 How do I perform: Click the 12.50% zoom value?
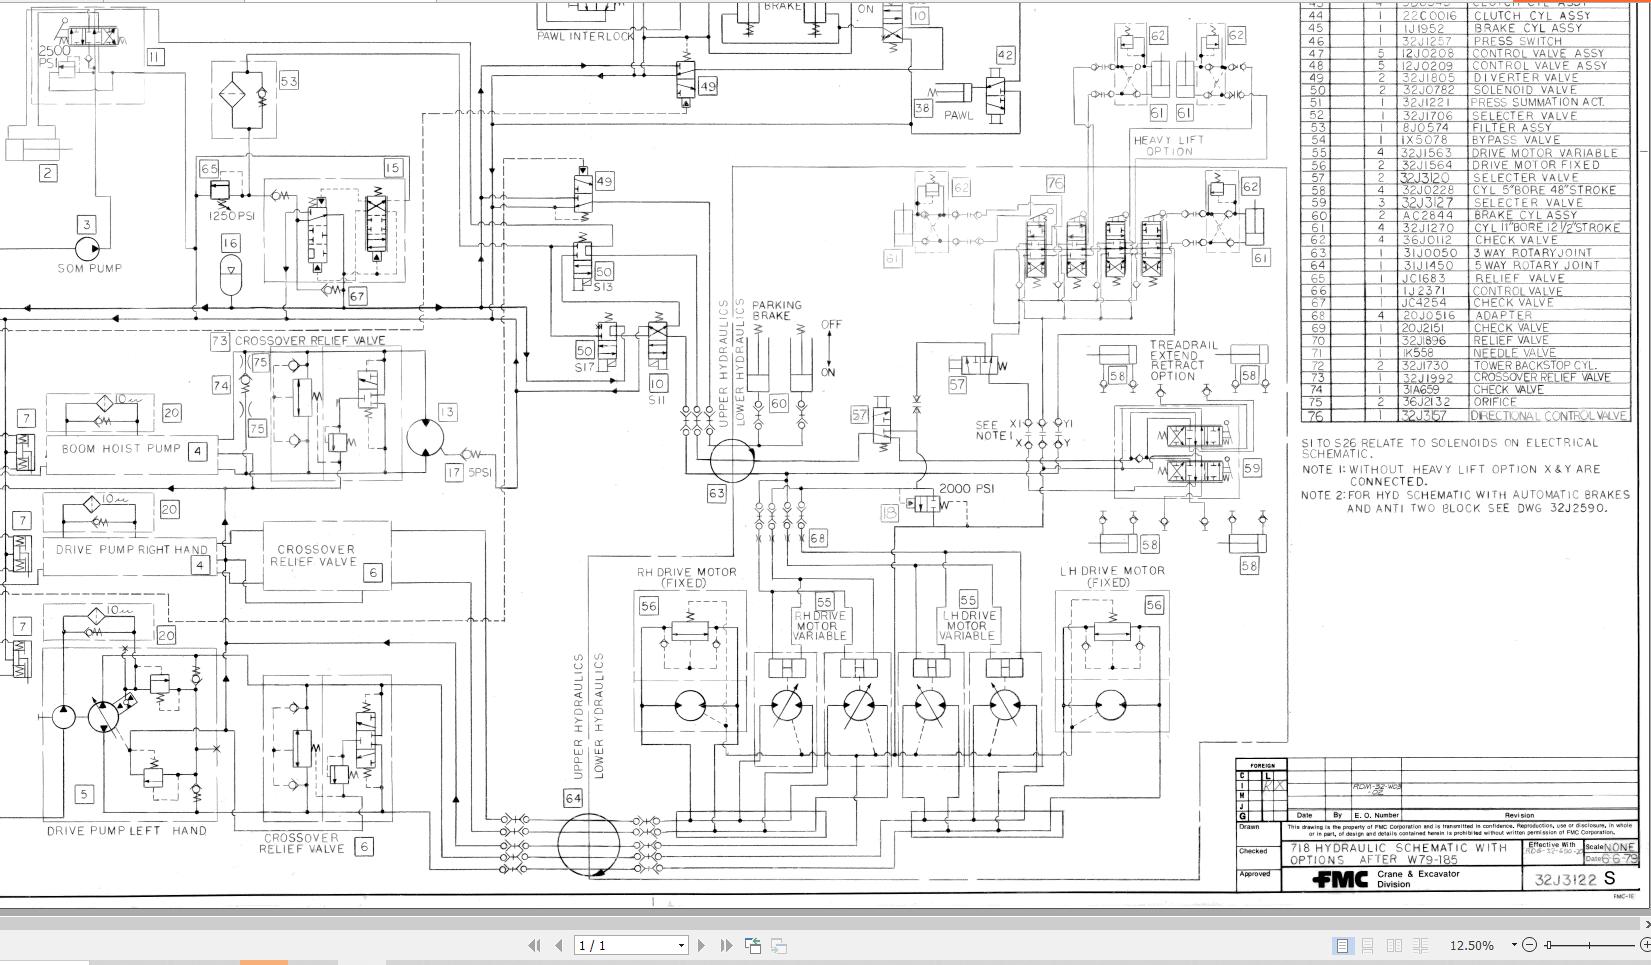pyautogui.click(x=1471, y=945)
